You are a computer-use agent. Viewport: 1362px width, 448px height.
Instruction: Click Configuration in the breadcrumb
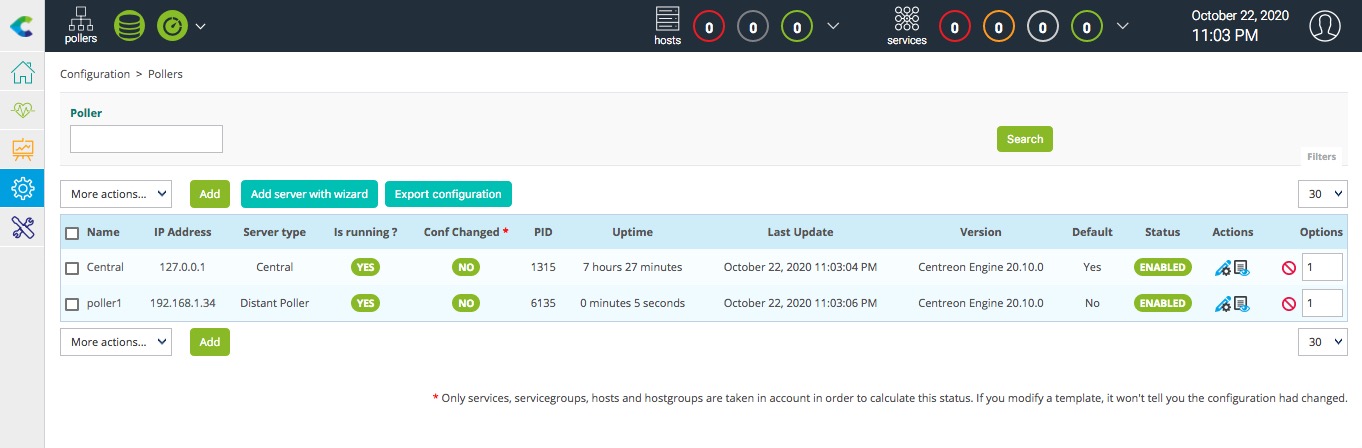point(95,74)
